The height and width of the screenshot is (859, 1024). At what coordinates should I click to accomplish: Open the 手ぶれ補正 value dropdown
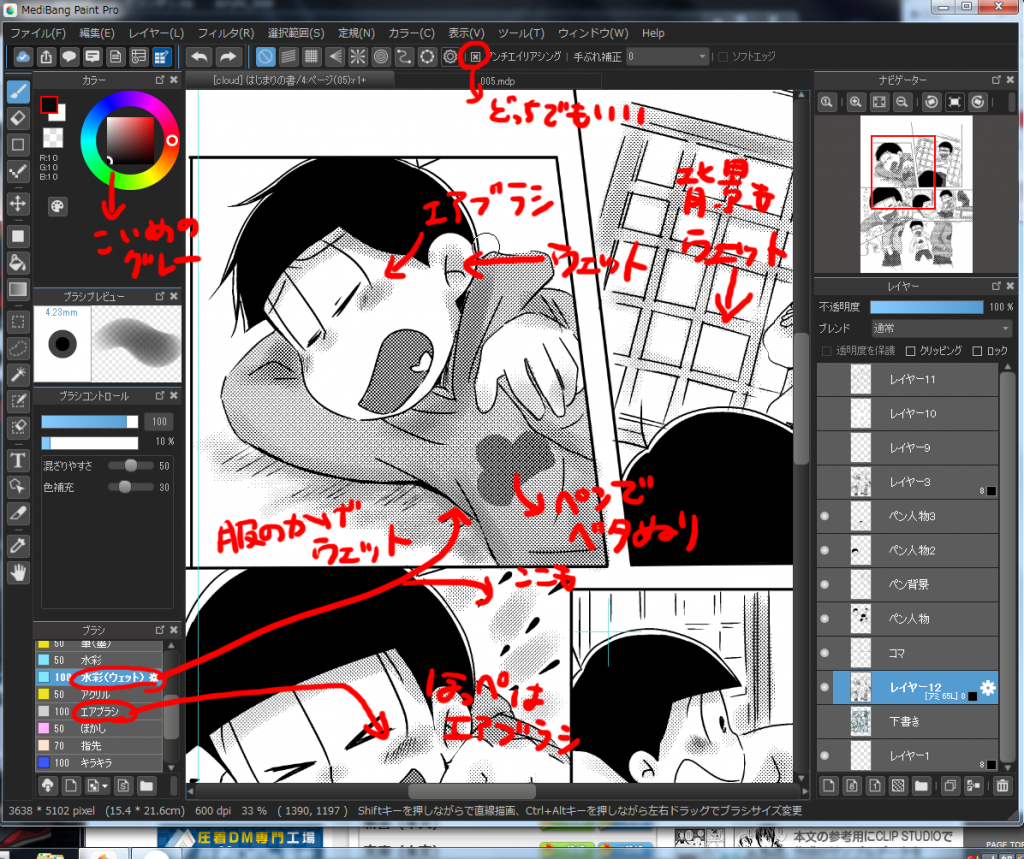coord(667,57)
